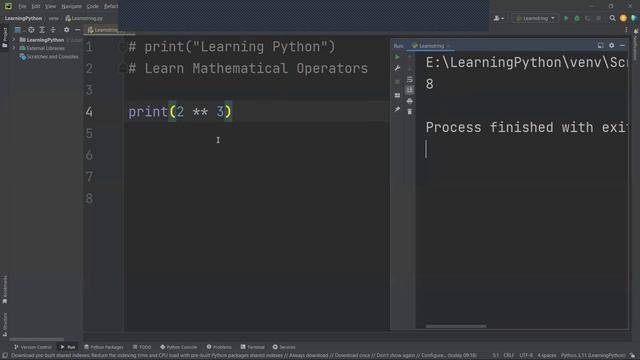Minimize the Run panel with hide icon

[x=622, y=46]
